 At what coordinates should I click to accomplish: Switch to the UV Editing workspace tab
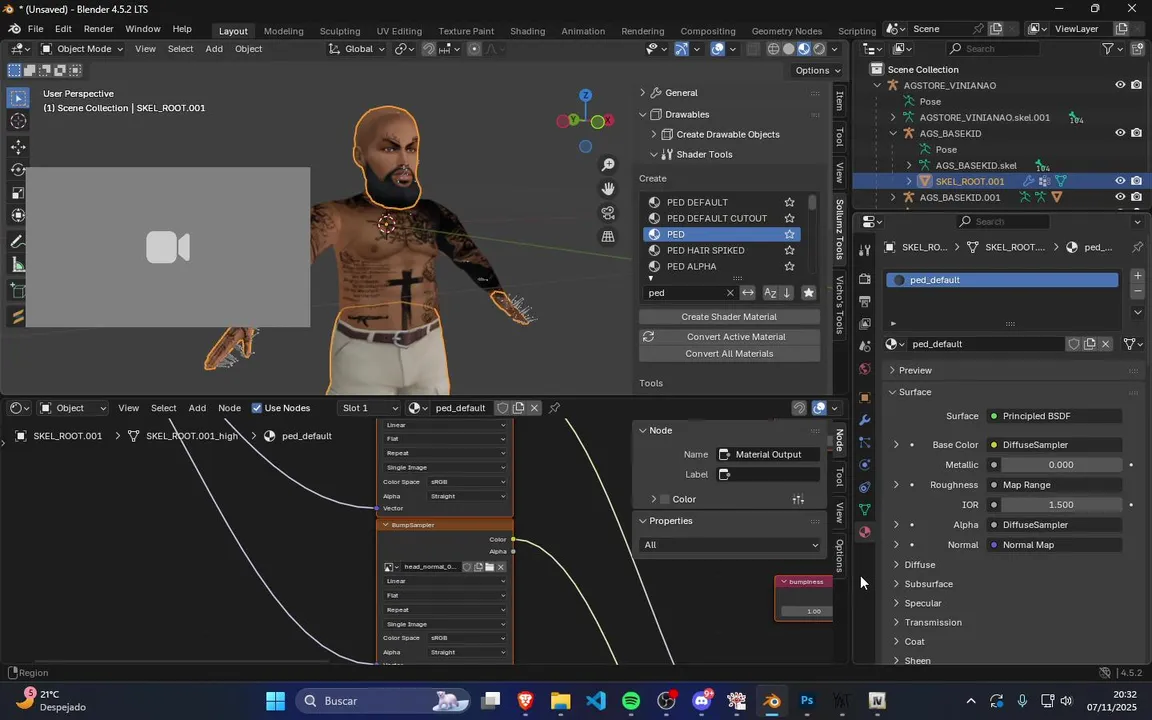(399, 31)
